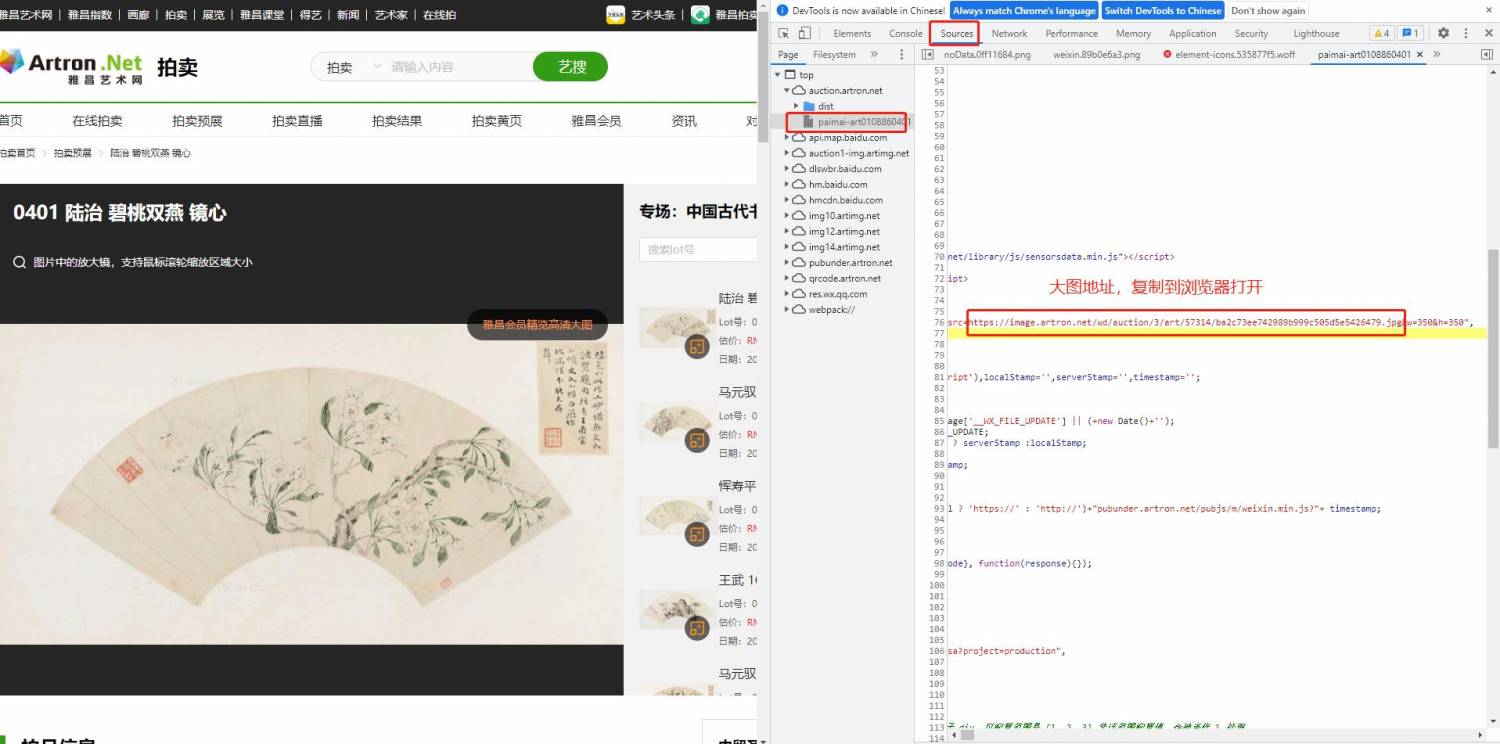This screenshot has height=744, width=1500.
Task: Switch to the Network tab
Action: [1009, 33]
